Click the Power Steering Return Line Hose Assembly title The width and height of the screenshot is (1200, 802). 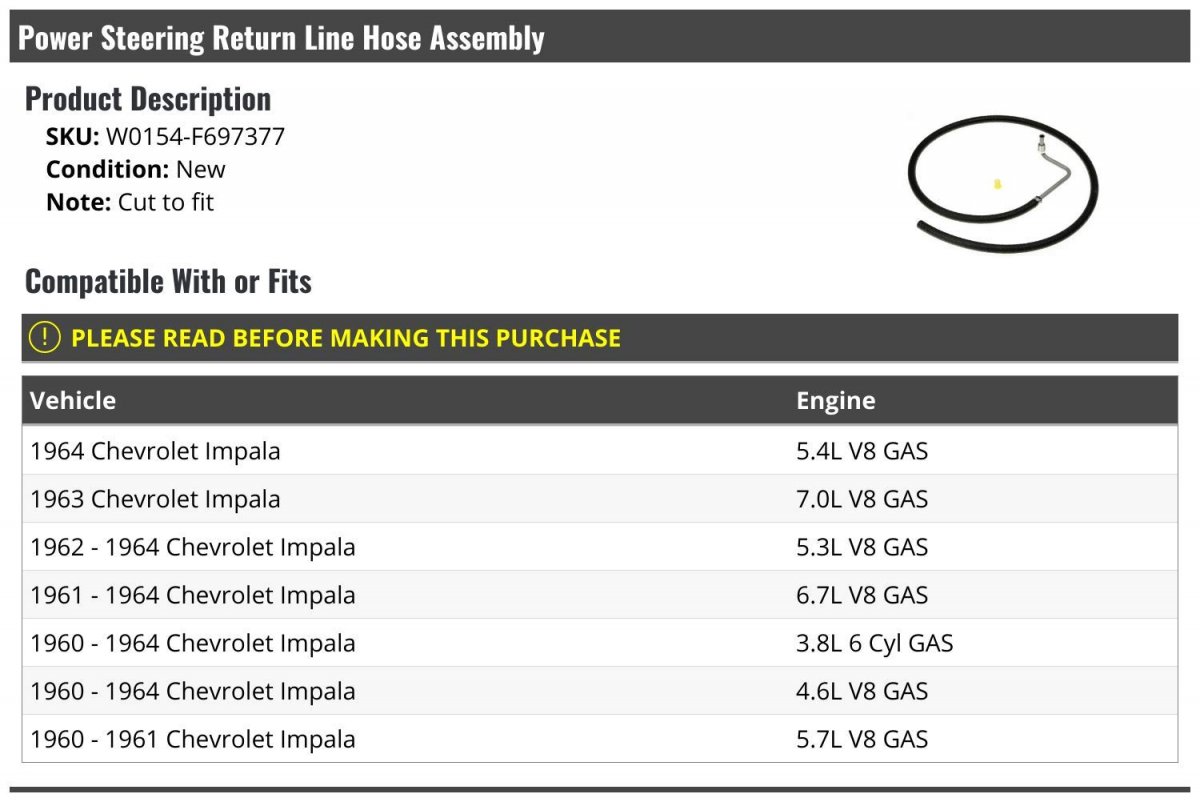[x=282, y=38]
